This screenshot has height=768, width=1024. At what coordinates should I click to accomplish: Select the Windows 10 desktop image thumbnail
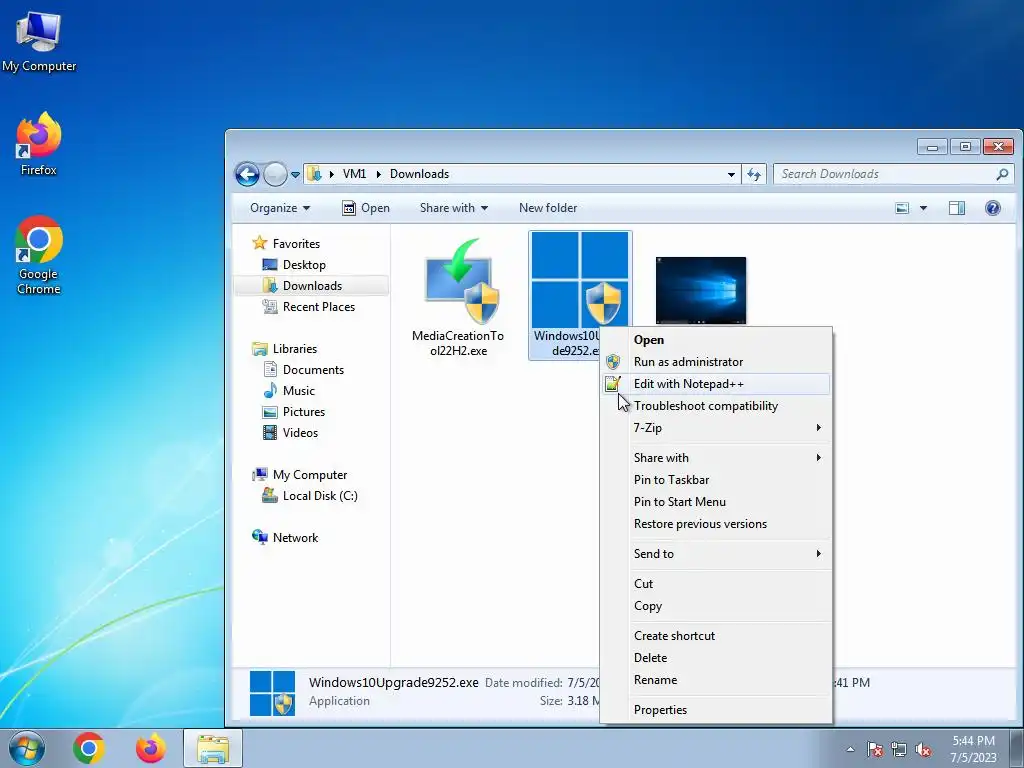[701, 290]
